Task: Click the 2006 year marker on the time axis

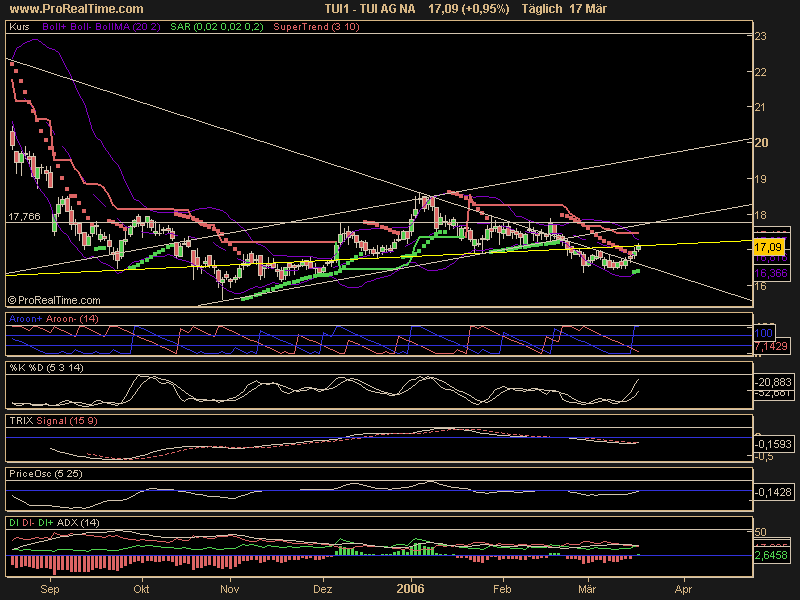Action: coord(411,590)
